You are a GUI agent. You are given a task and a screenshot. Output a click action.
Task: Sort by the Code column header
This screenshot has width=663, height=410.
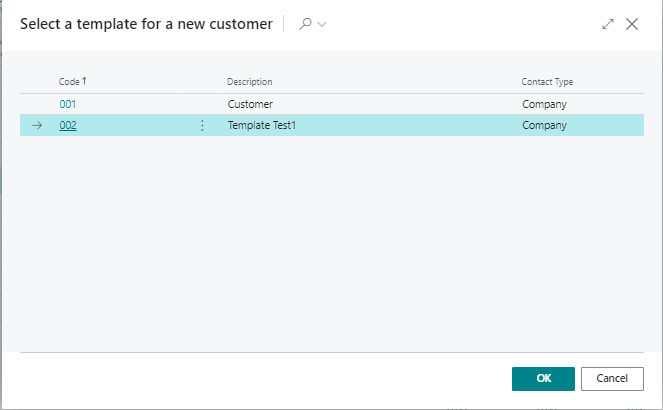(x=69, y=82)
